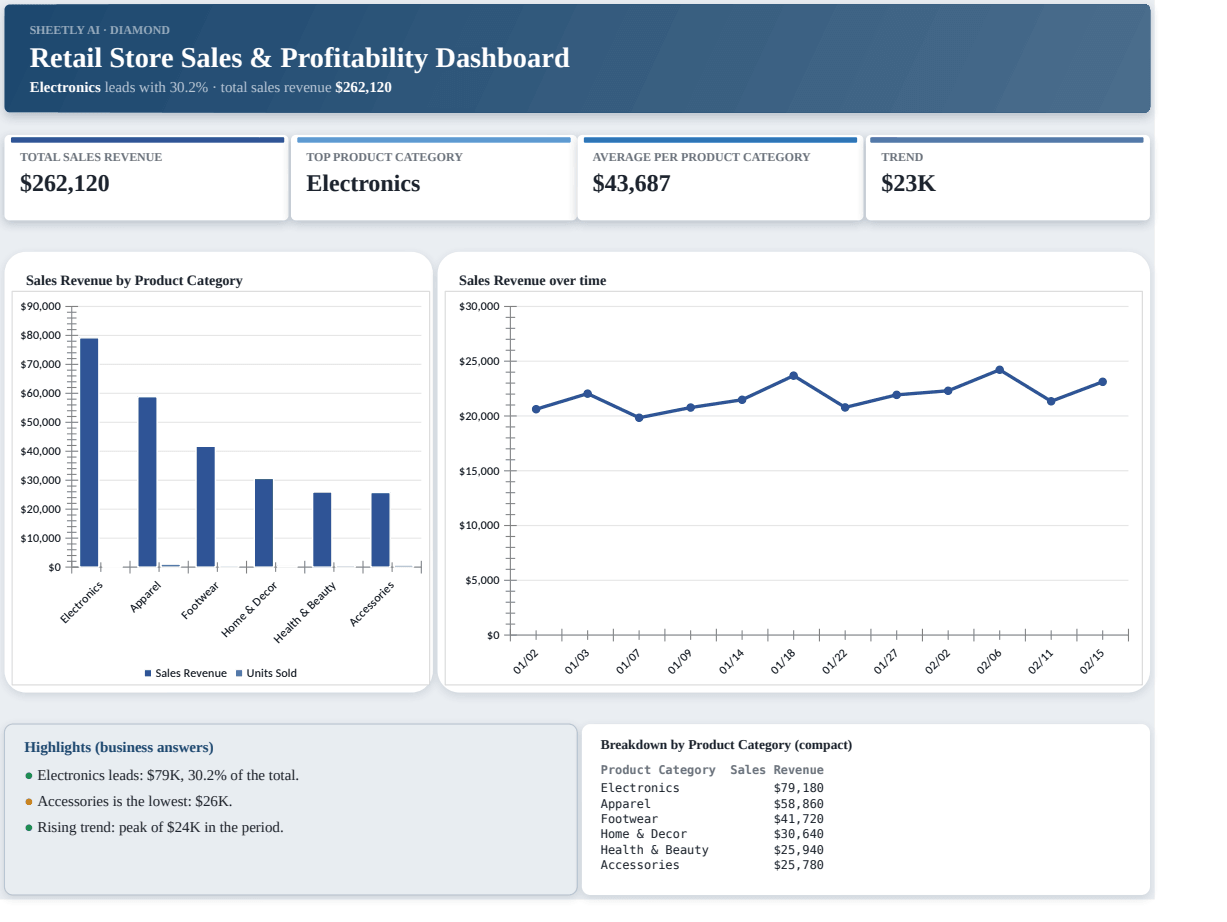Screen dimensions: 1227x922
Task: Click 'TOP PRODUCT CATEGORY' card label
Action: tap(384, 157)
